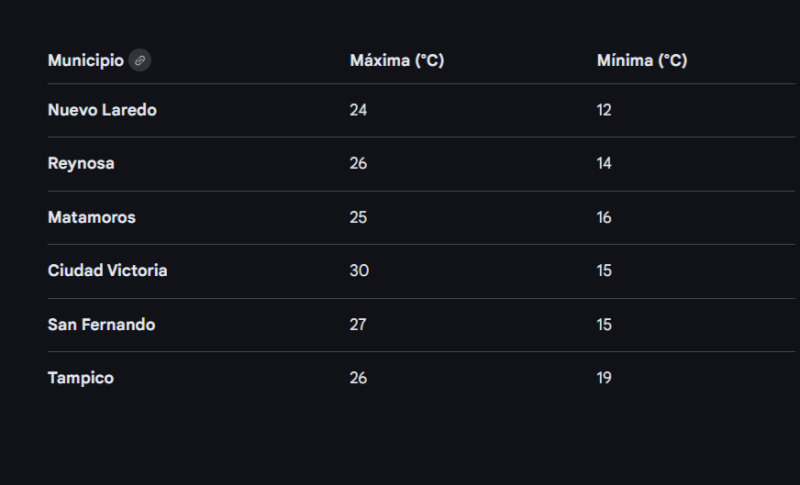Click the Municipio column header
Screen dimensions: 800x485
tap(86, 61)
